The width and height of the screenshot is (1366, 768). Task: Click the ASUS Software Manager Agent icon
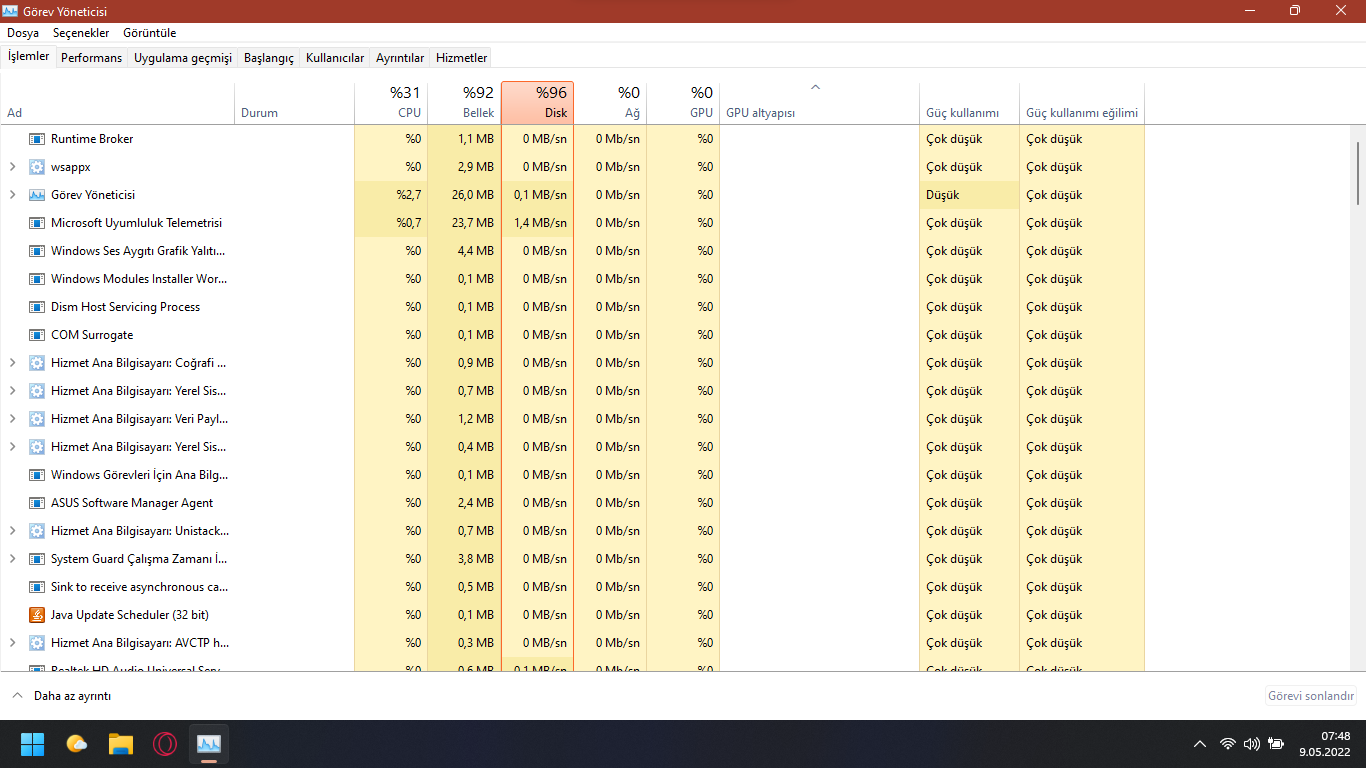tap(37, 503)
